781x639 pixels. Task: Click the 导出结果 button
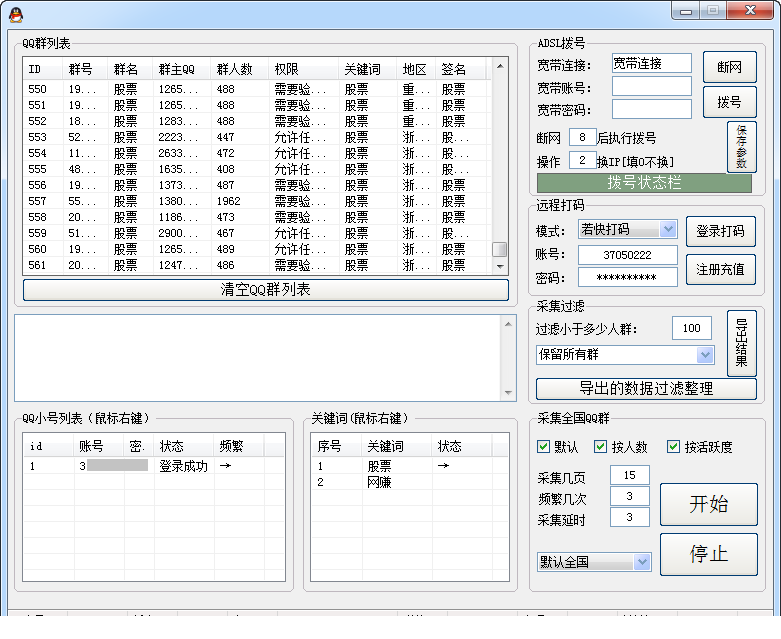pos(742,343)
